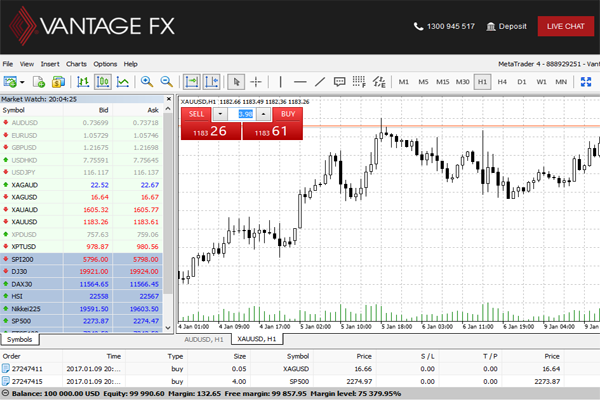Zoom in on the chart

pyautogui.click(x=147, y=82)
